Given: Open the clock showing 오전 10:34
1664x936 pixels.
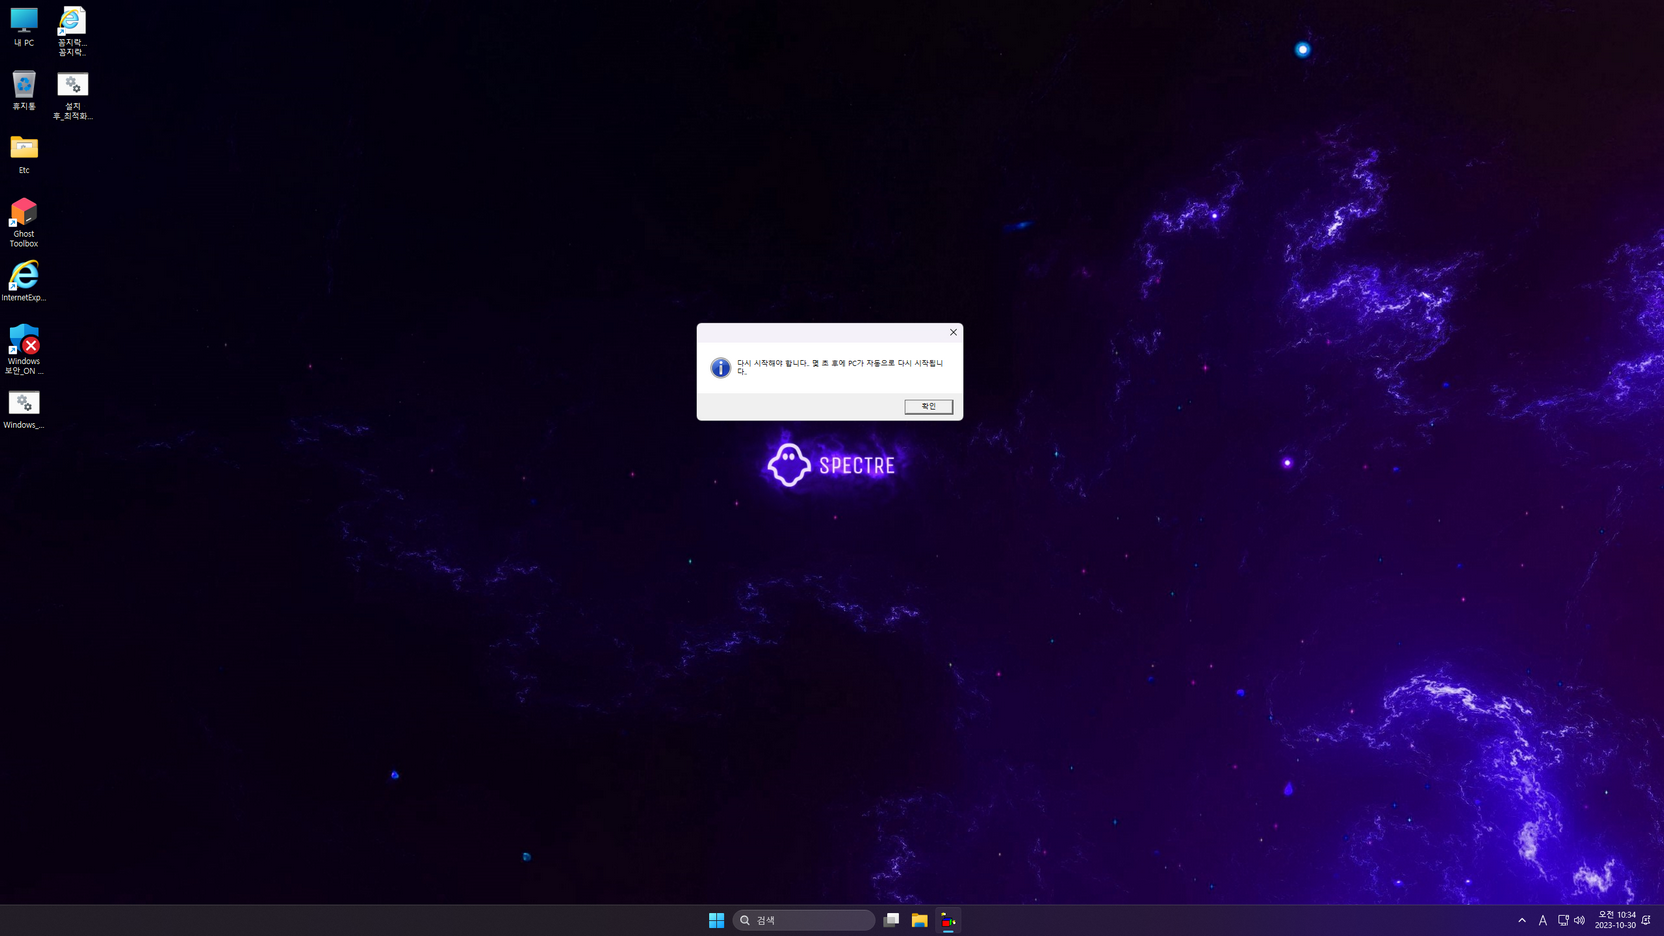Looking at the screenshot, I should pyautogui.click(x=1615, y=920).
